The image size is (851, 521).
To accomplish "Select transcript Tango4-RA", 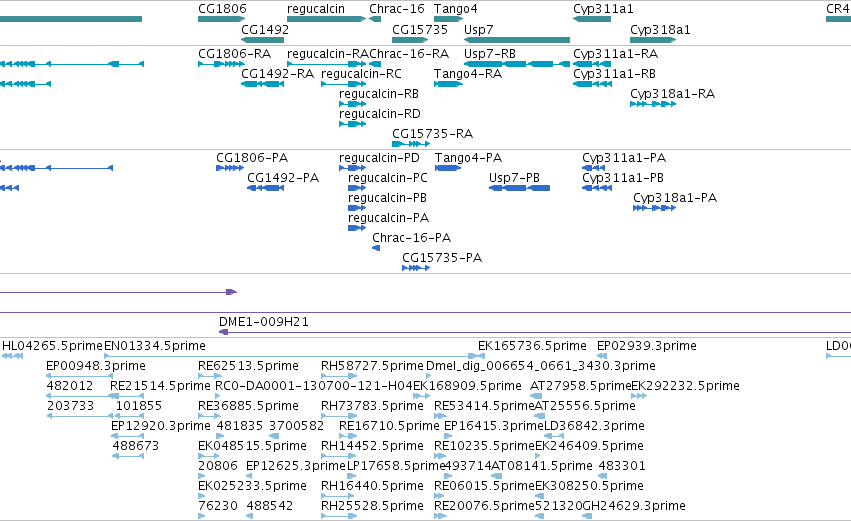I will (448, 84).
